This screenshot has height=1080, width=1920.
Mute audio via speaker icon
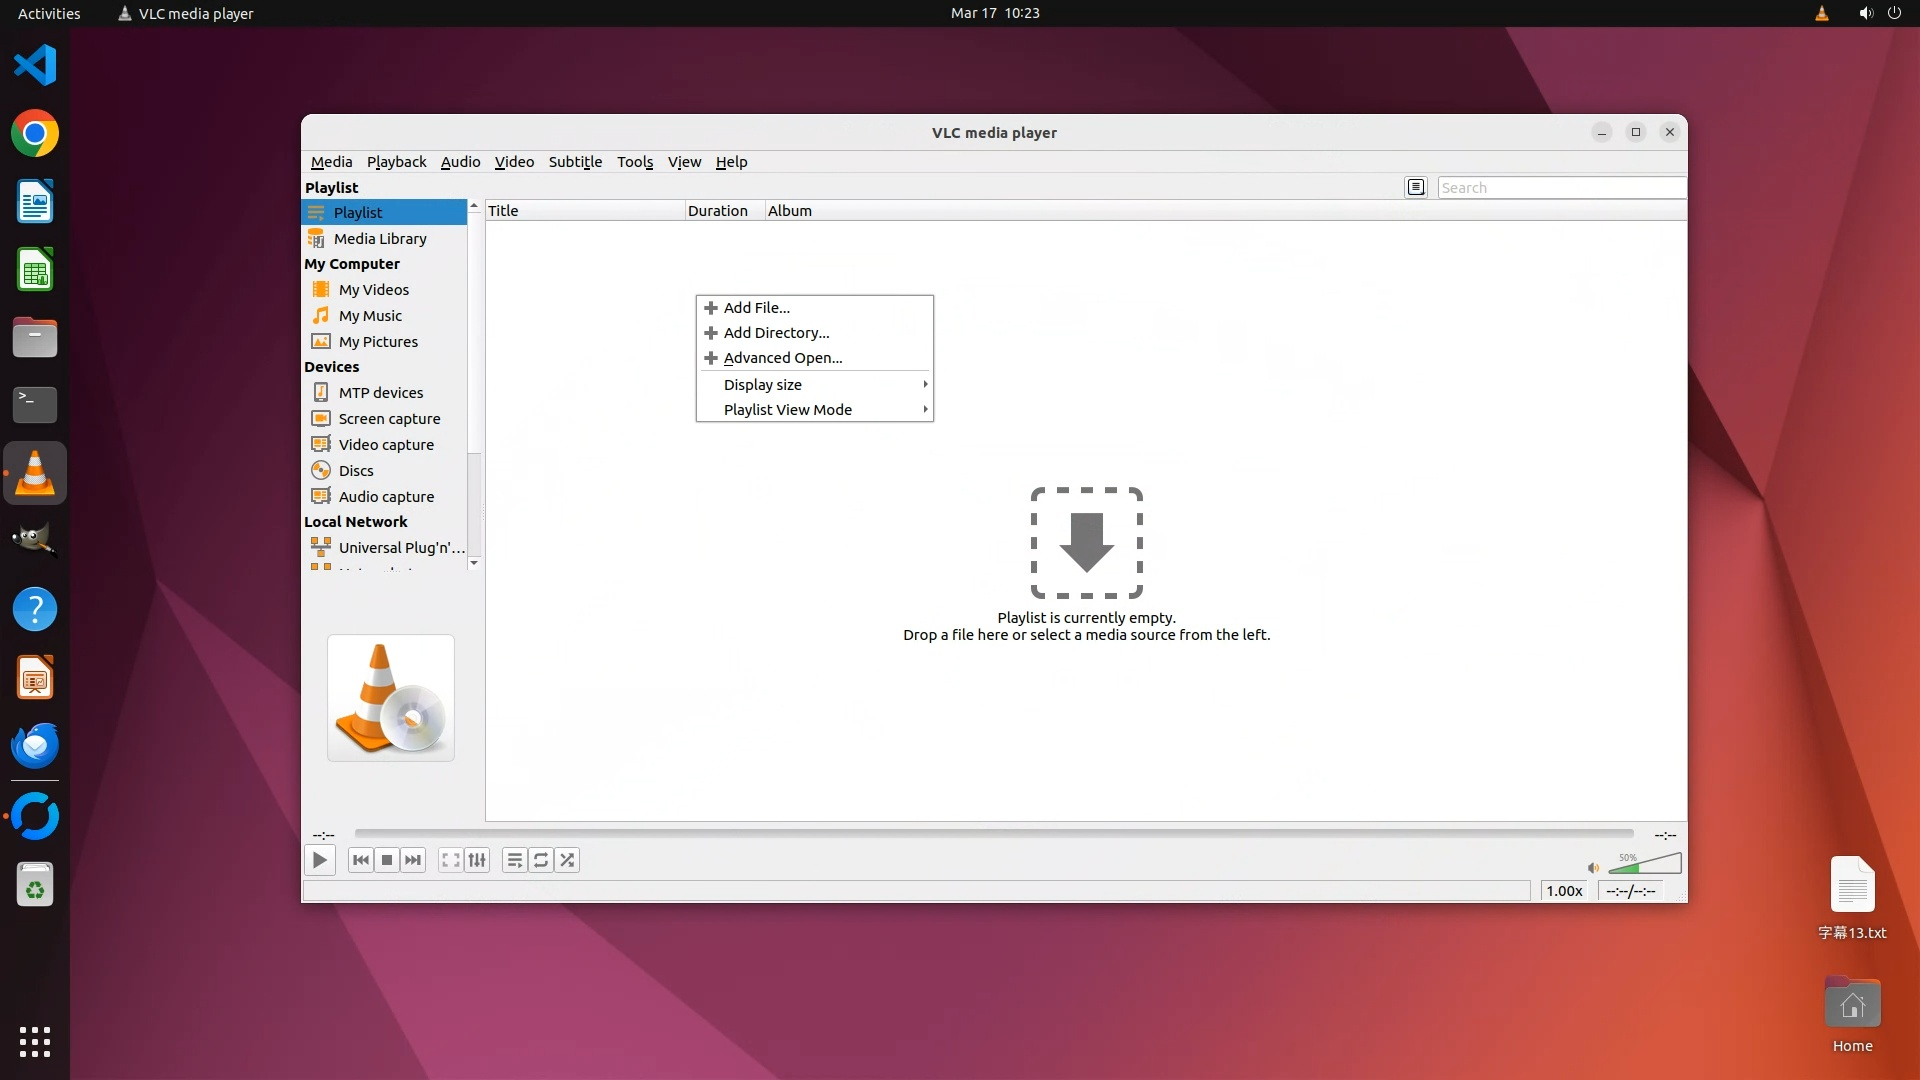[1593, 867]
